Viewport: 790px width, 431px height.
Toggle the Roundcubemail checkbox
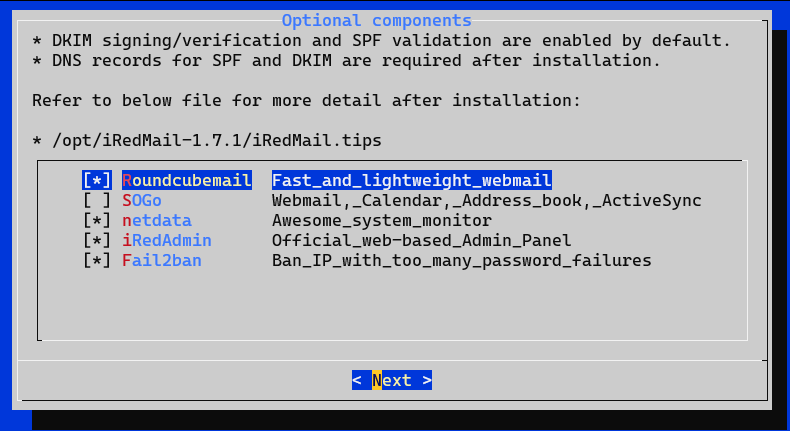[96, 180]
